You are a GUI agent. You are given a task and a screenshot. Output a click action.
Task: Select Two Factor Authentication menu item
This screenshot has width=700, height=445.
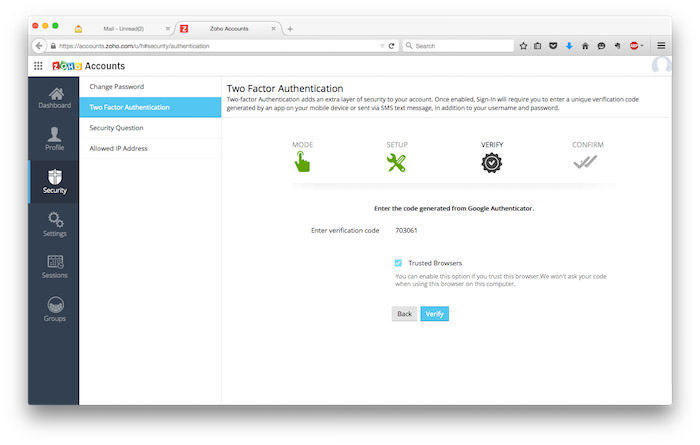pyautogui.click(x=150, y=107)
